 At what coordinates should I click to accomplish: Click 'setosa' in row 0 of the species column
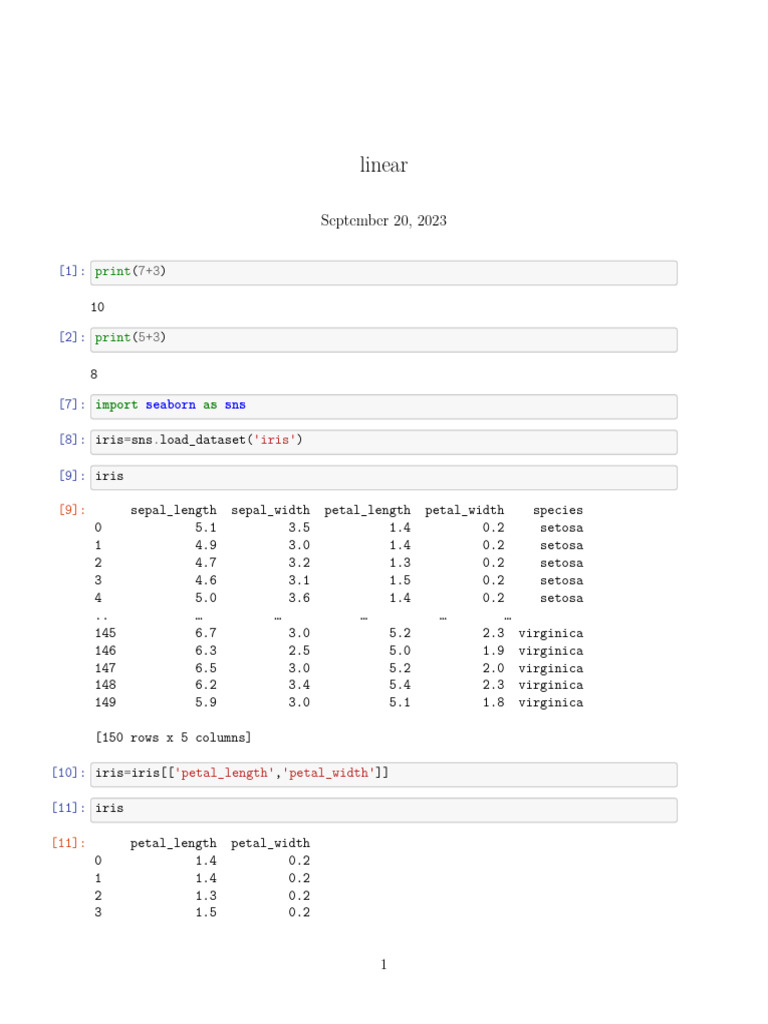pyautogui.click(x=562, y=528)
